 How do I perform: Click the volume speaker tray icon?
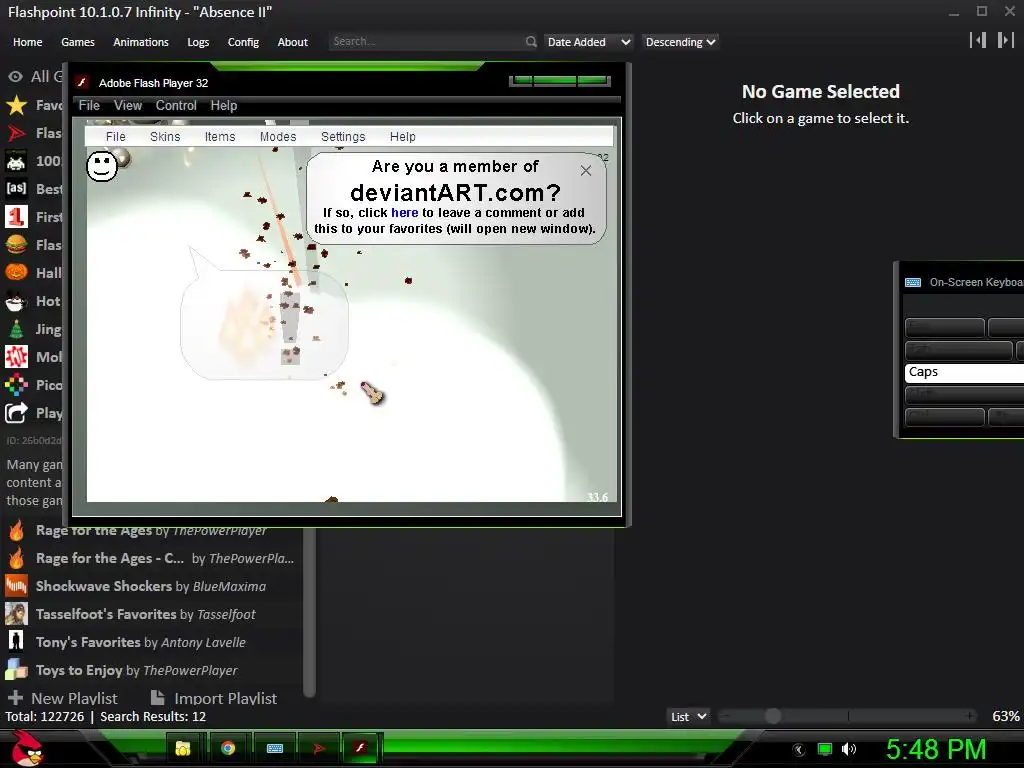coord(849,749)
